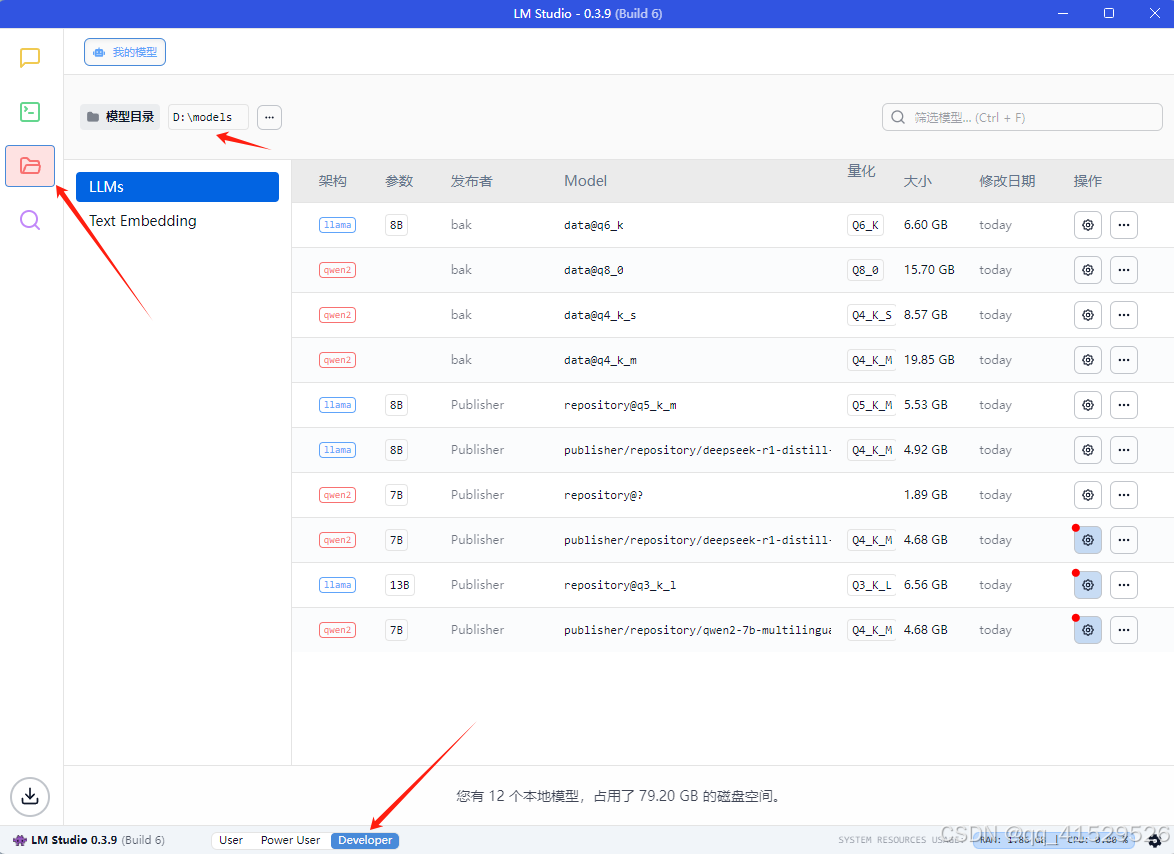
Task: Sort by 量化 column header
Action: pos(861,171)
